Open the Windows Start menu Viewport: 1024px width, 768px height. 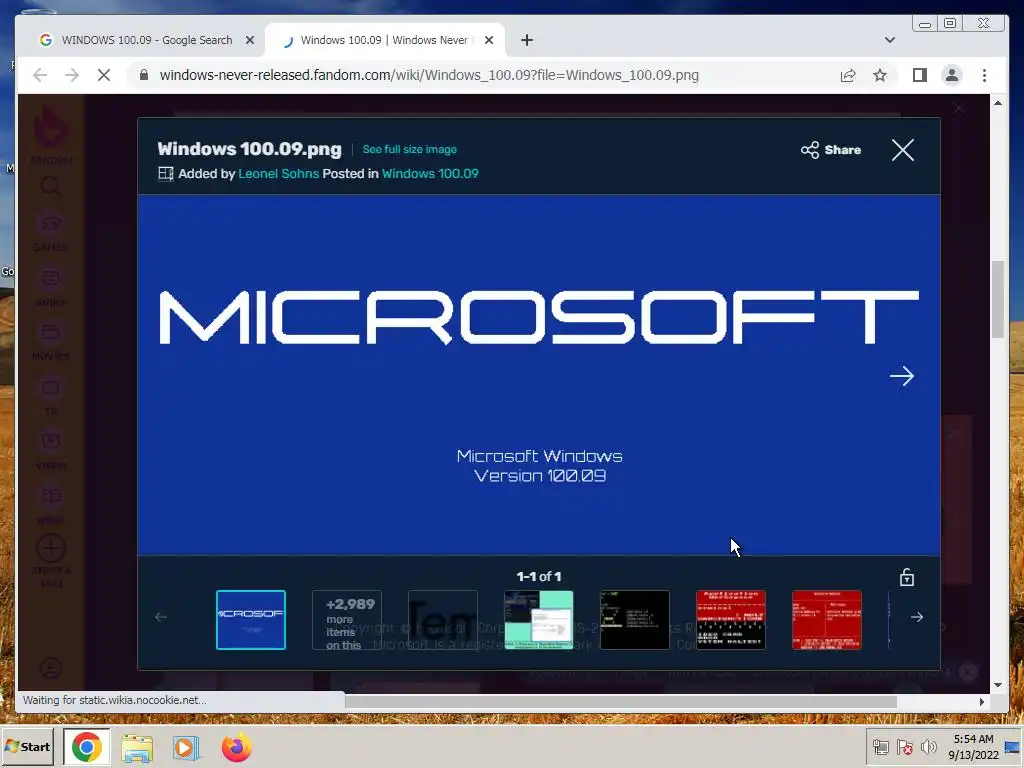(27, 746)
